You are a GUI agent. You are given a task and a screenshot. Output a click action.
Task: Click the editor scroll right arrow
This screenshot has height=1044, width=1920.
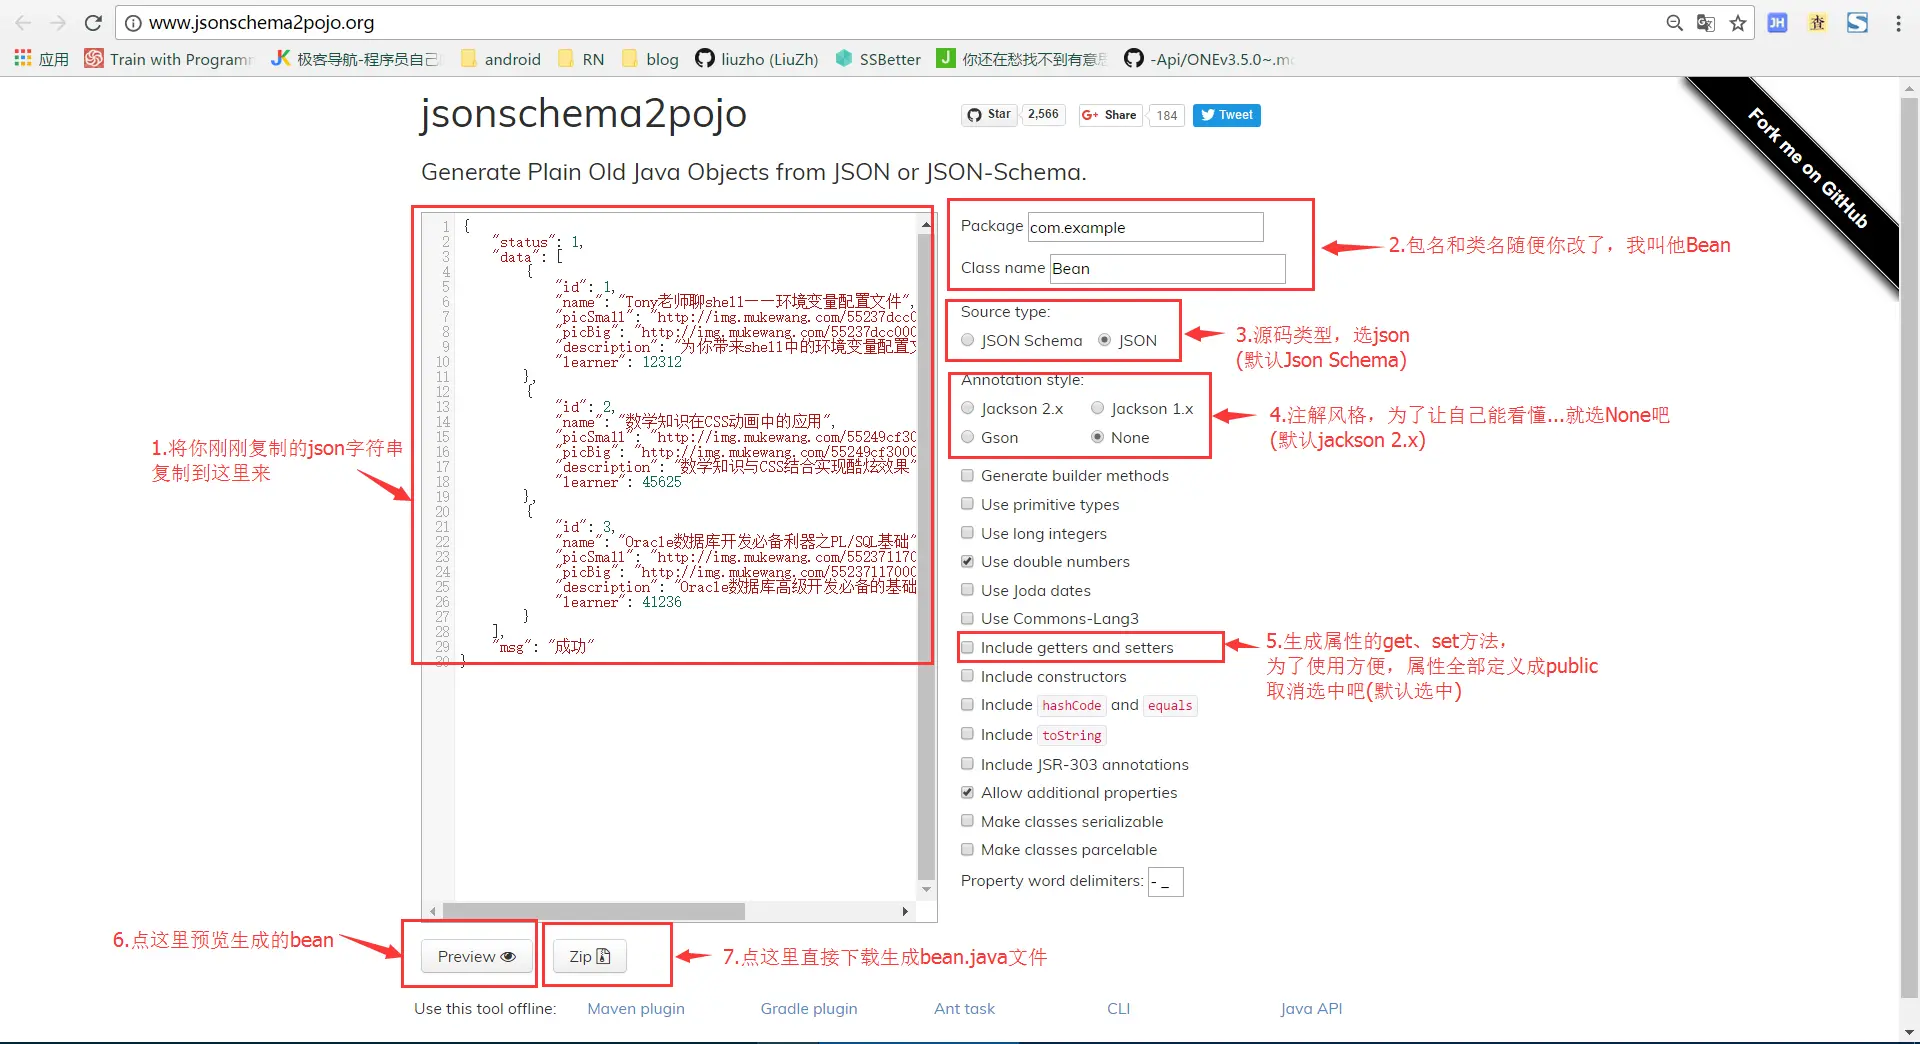[905, 911]
